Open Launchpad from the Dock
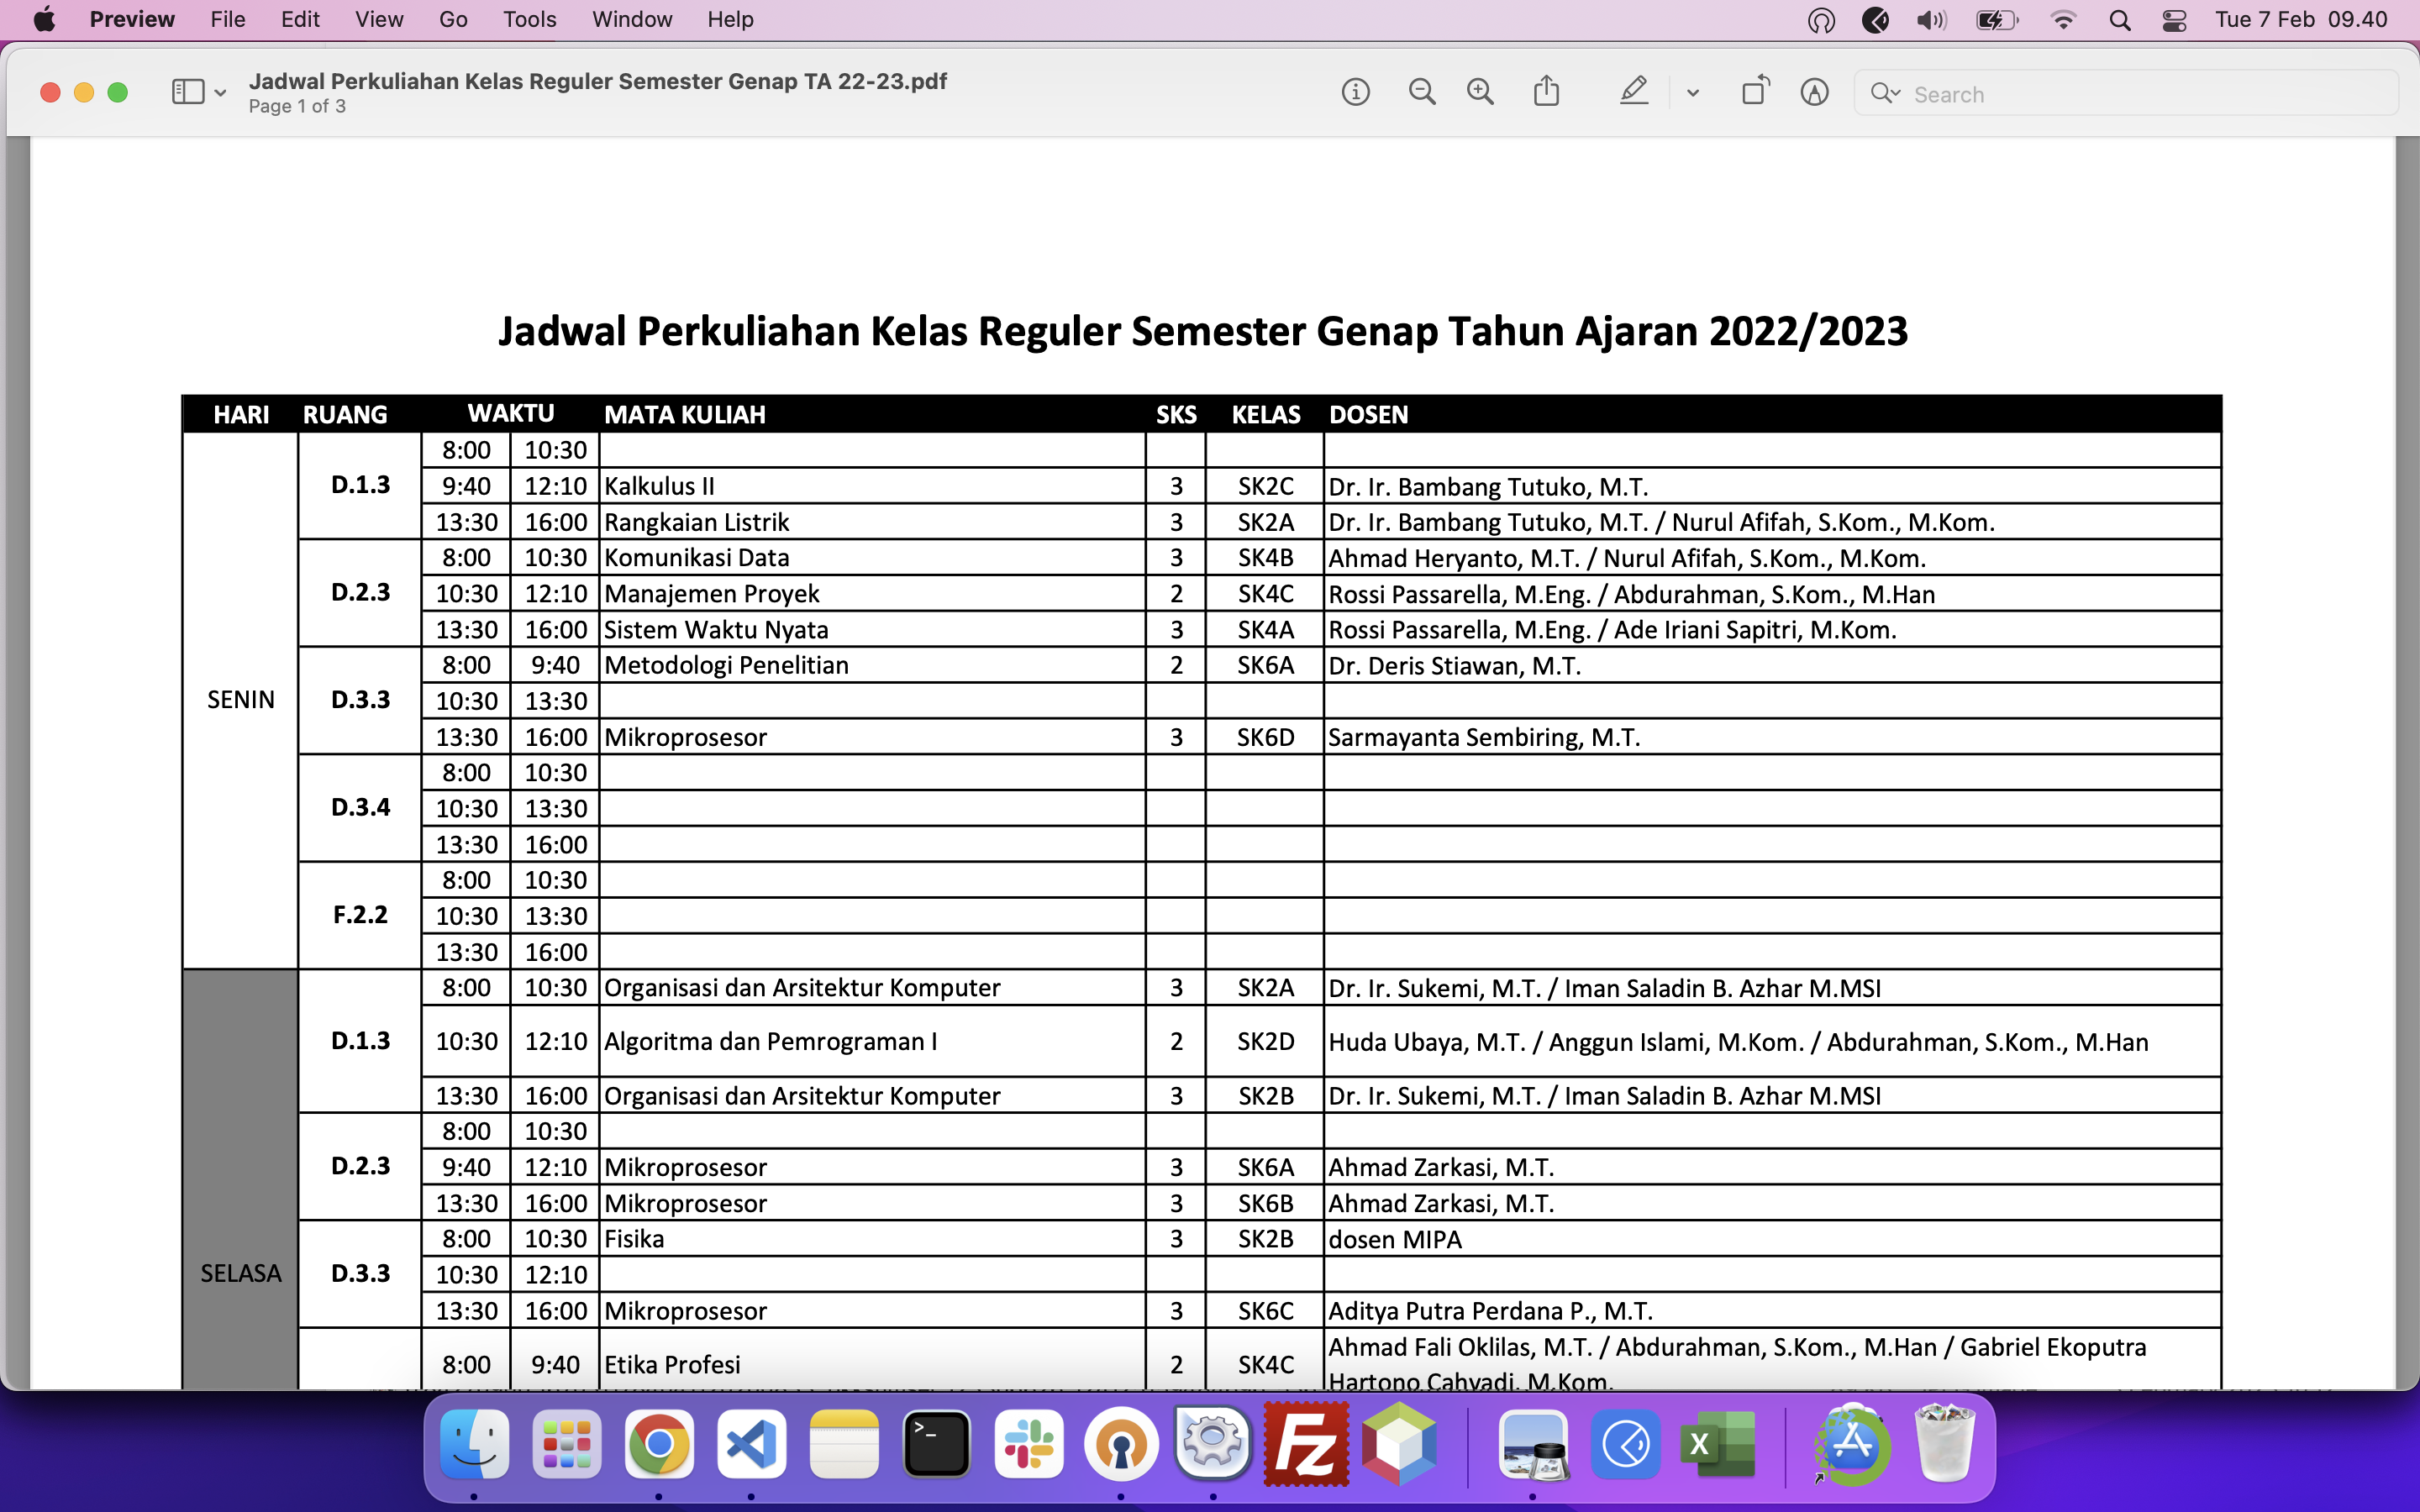 pyautogui.click(x=567, y=1444)
